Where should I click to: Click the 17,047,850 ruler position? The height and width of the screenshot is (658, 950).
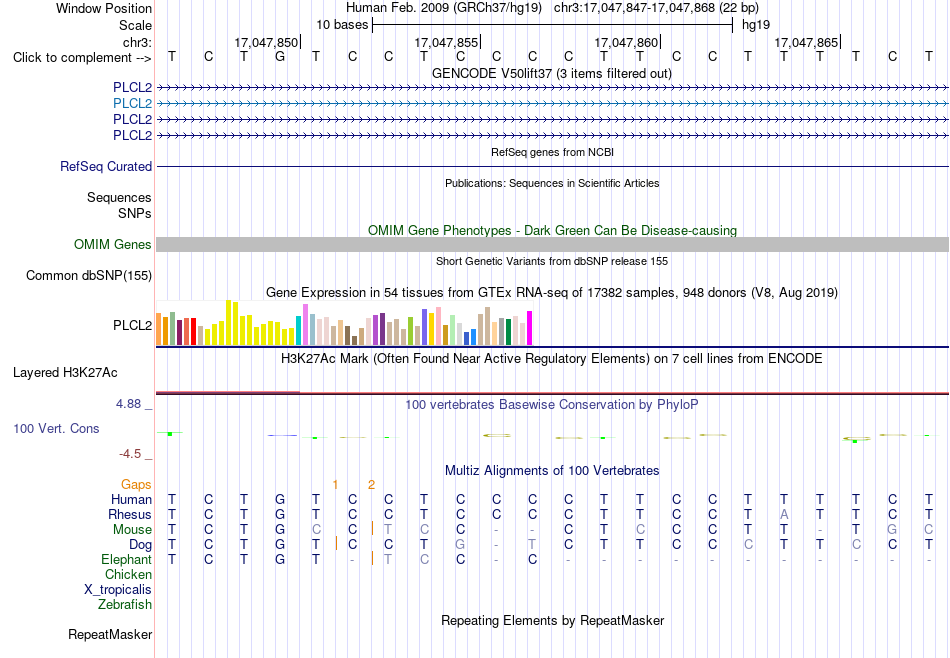coord(267,42)
